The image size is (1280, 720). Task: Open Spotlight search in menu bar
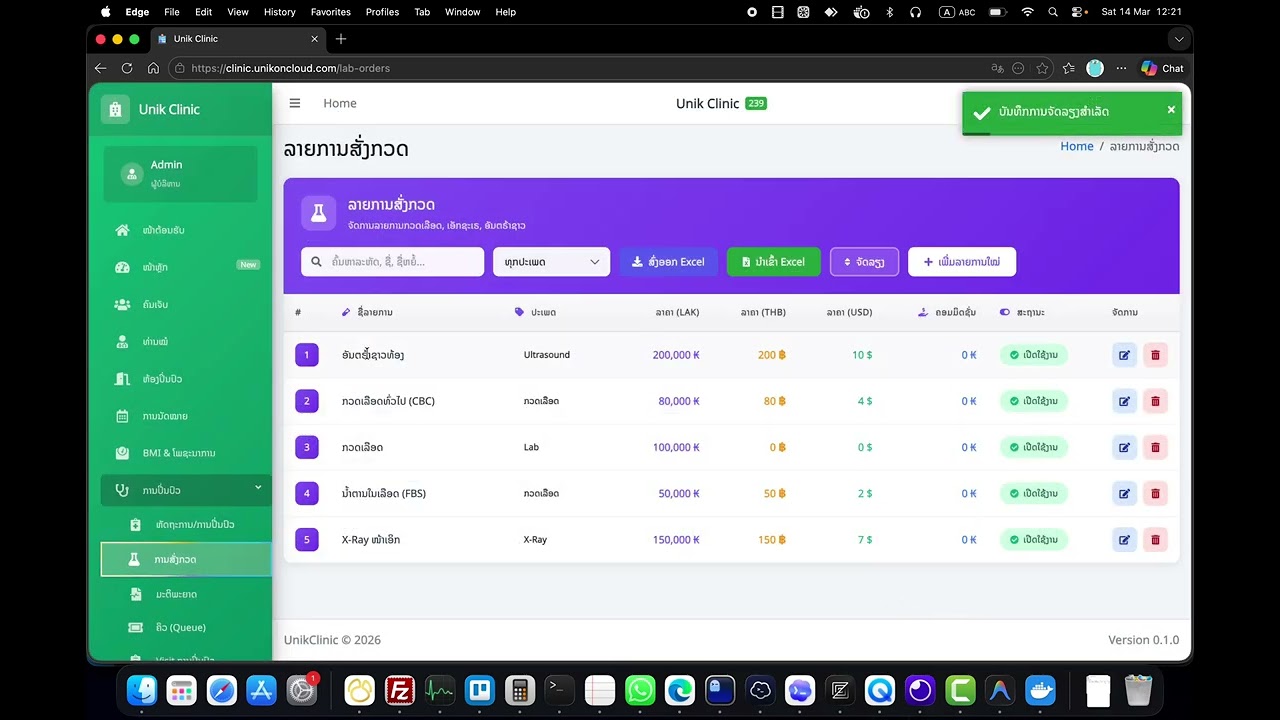click(1053, 12)
